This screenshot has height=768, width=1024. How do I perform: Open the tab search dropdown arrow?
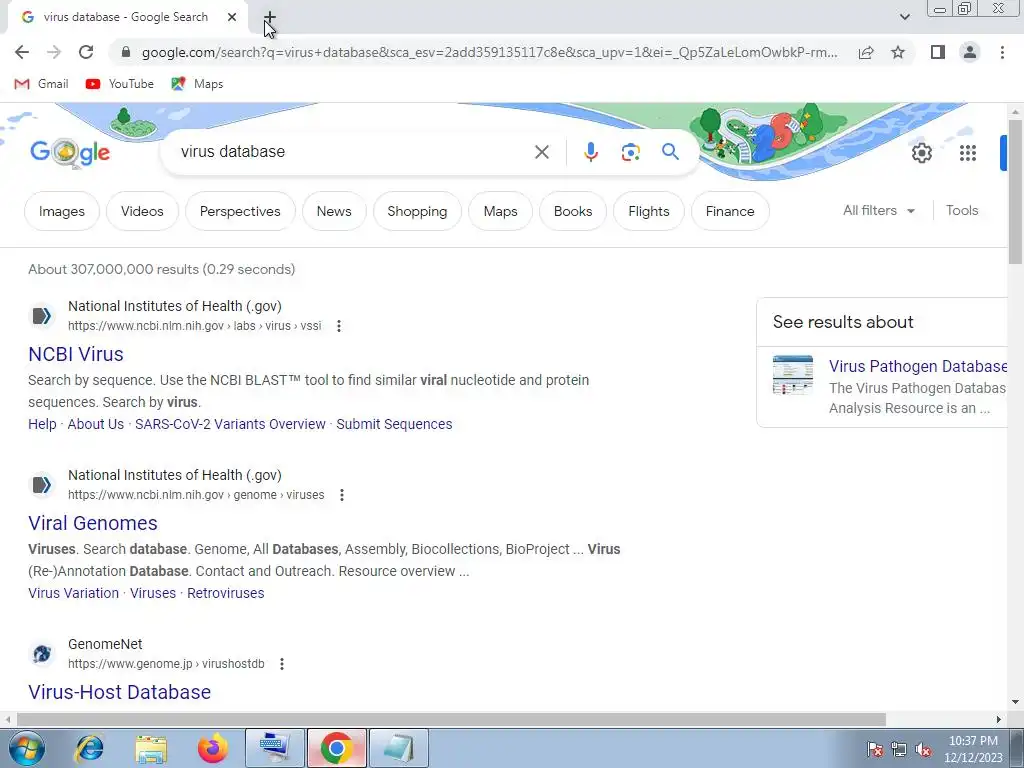(904, 17)
